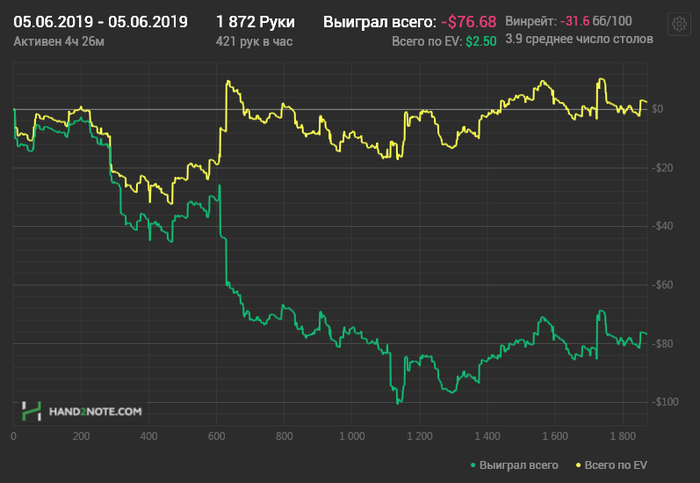Click the 'Активен 4ч 26м' text
Viewport: 700px width, 483px height.
[59, 42]
